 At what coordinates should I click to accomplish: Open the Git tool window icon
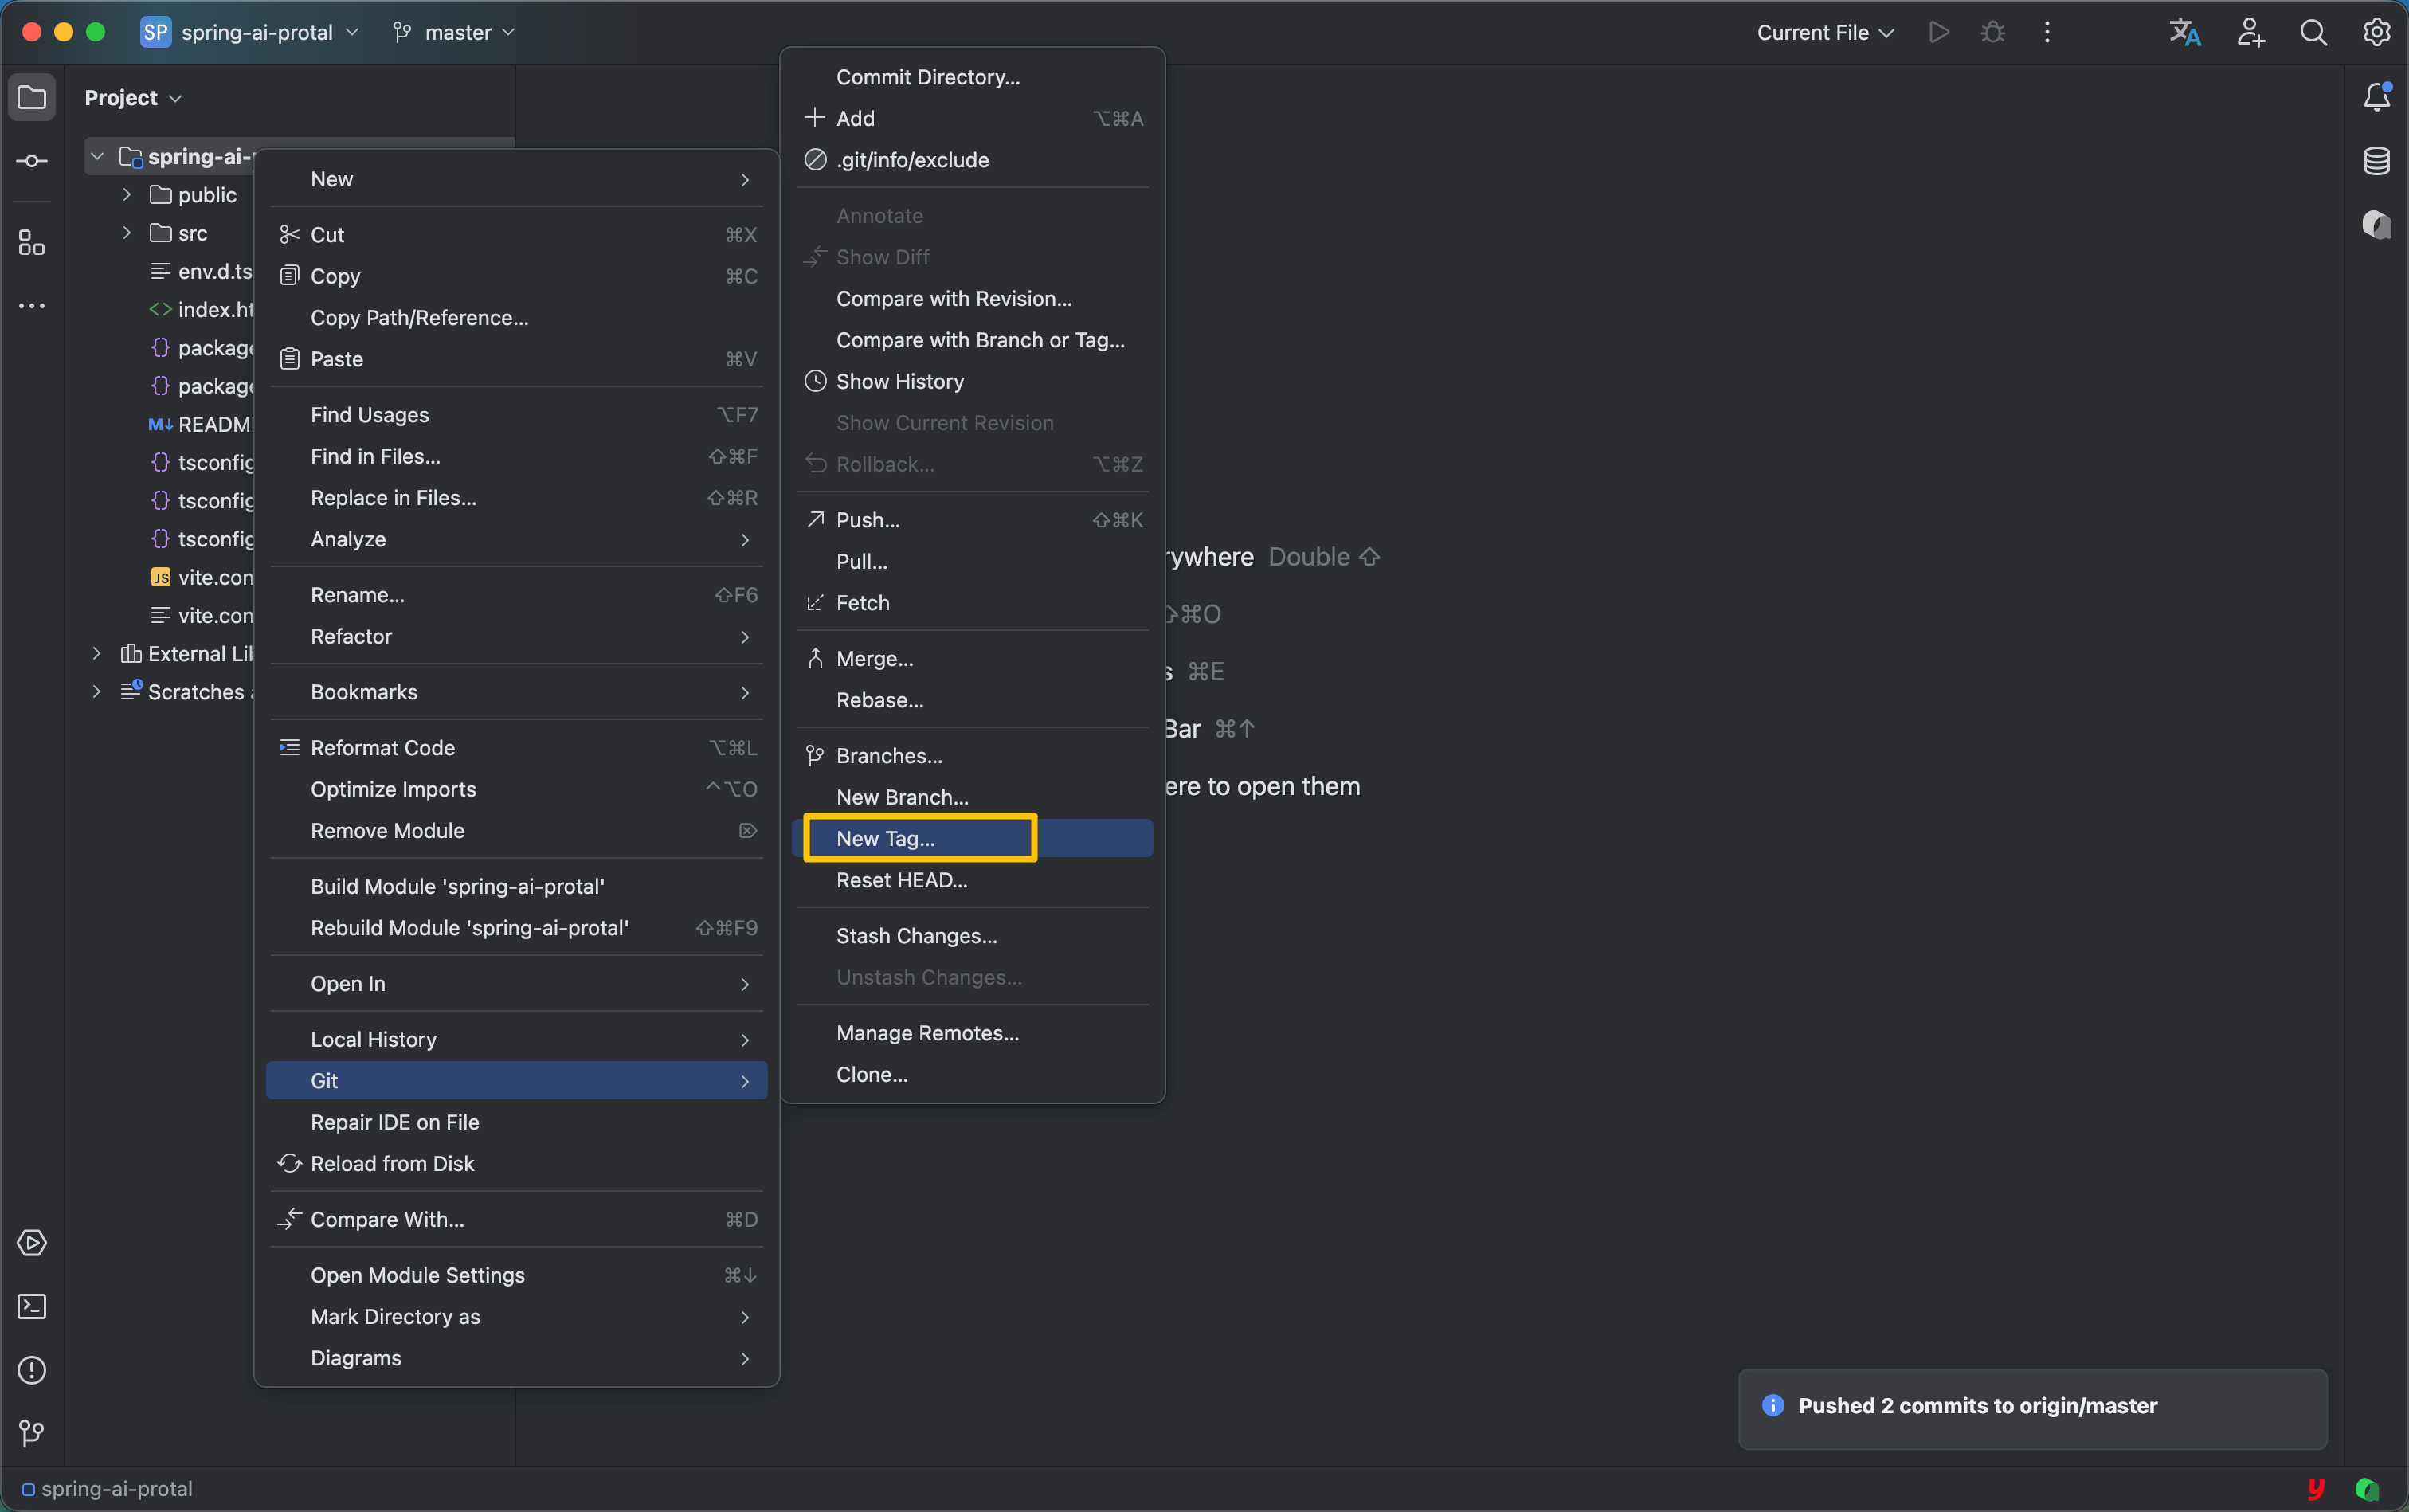point(32,1433)
